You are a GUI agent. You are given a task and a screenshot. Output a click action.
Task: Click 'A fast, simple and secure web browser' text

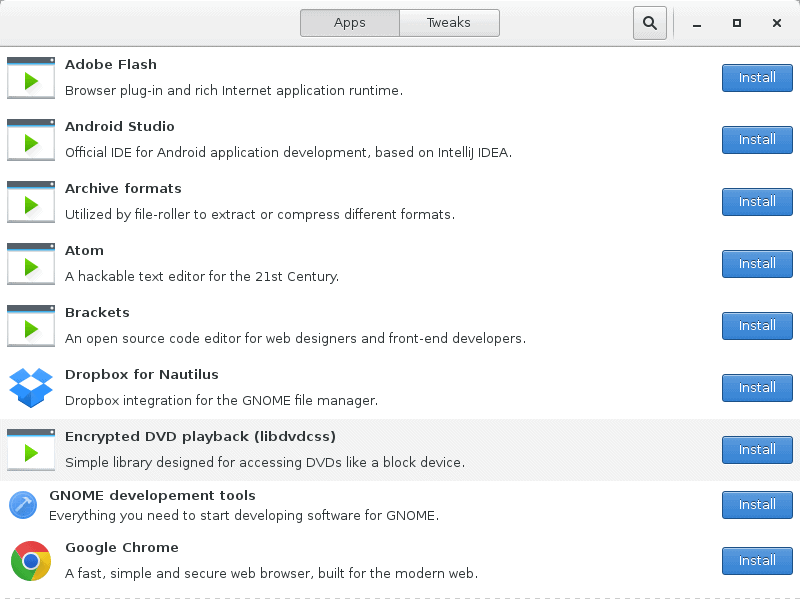(x=271, y=573)
